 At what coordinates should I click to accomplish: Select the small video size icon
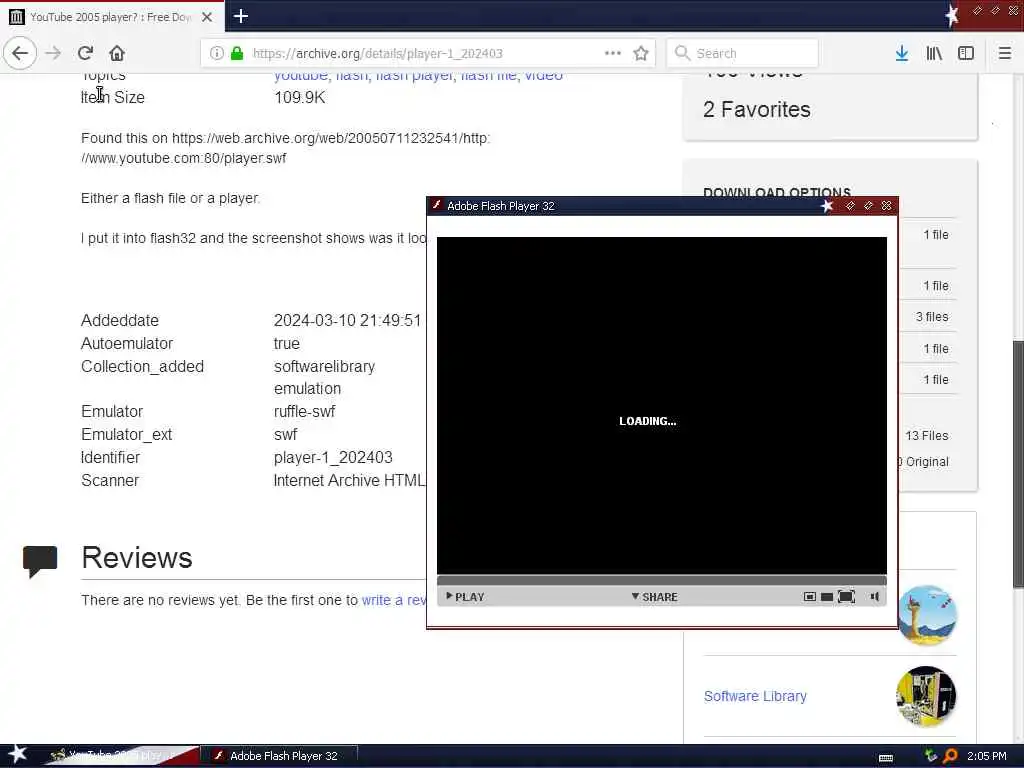tap(809, 596)
